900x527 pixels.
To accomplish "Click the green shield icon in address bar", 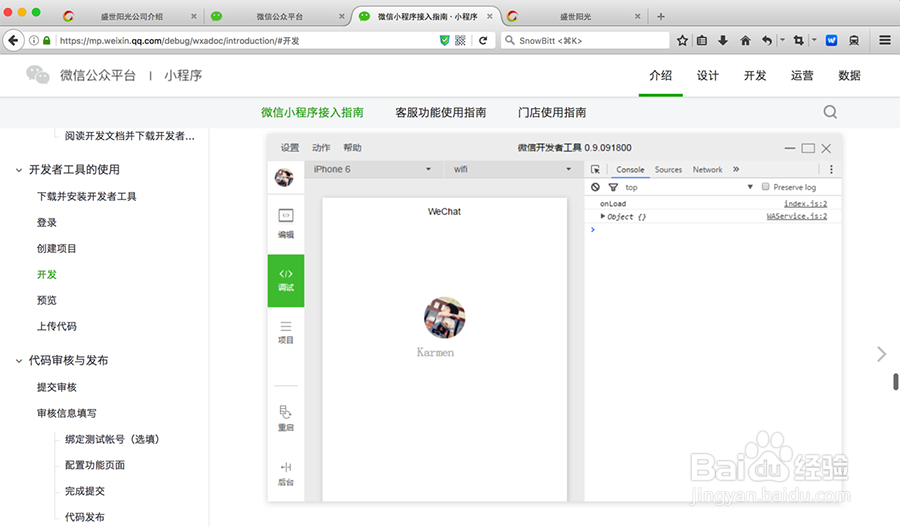I will (x=444, y=40).
